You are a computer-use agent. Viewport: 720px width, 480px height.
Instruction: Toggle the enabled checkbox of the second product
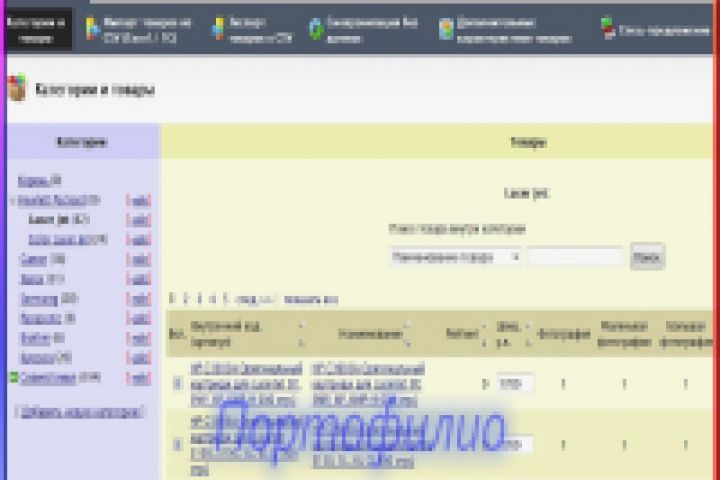coord(177,445)
